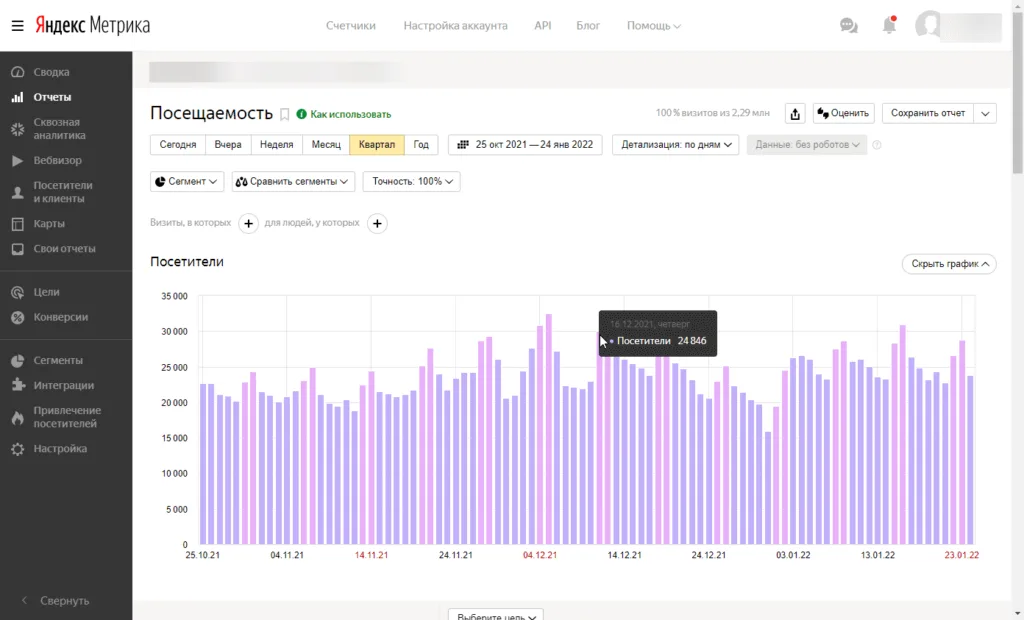Viewport: 1024px width, 620px height.
Task: Expand the Сохранить отчет arrow menu
Action: [985, 114]
